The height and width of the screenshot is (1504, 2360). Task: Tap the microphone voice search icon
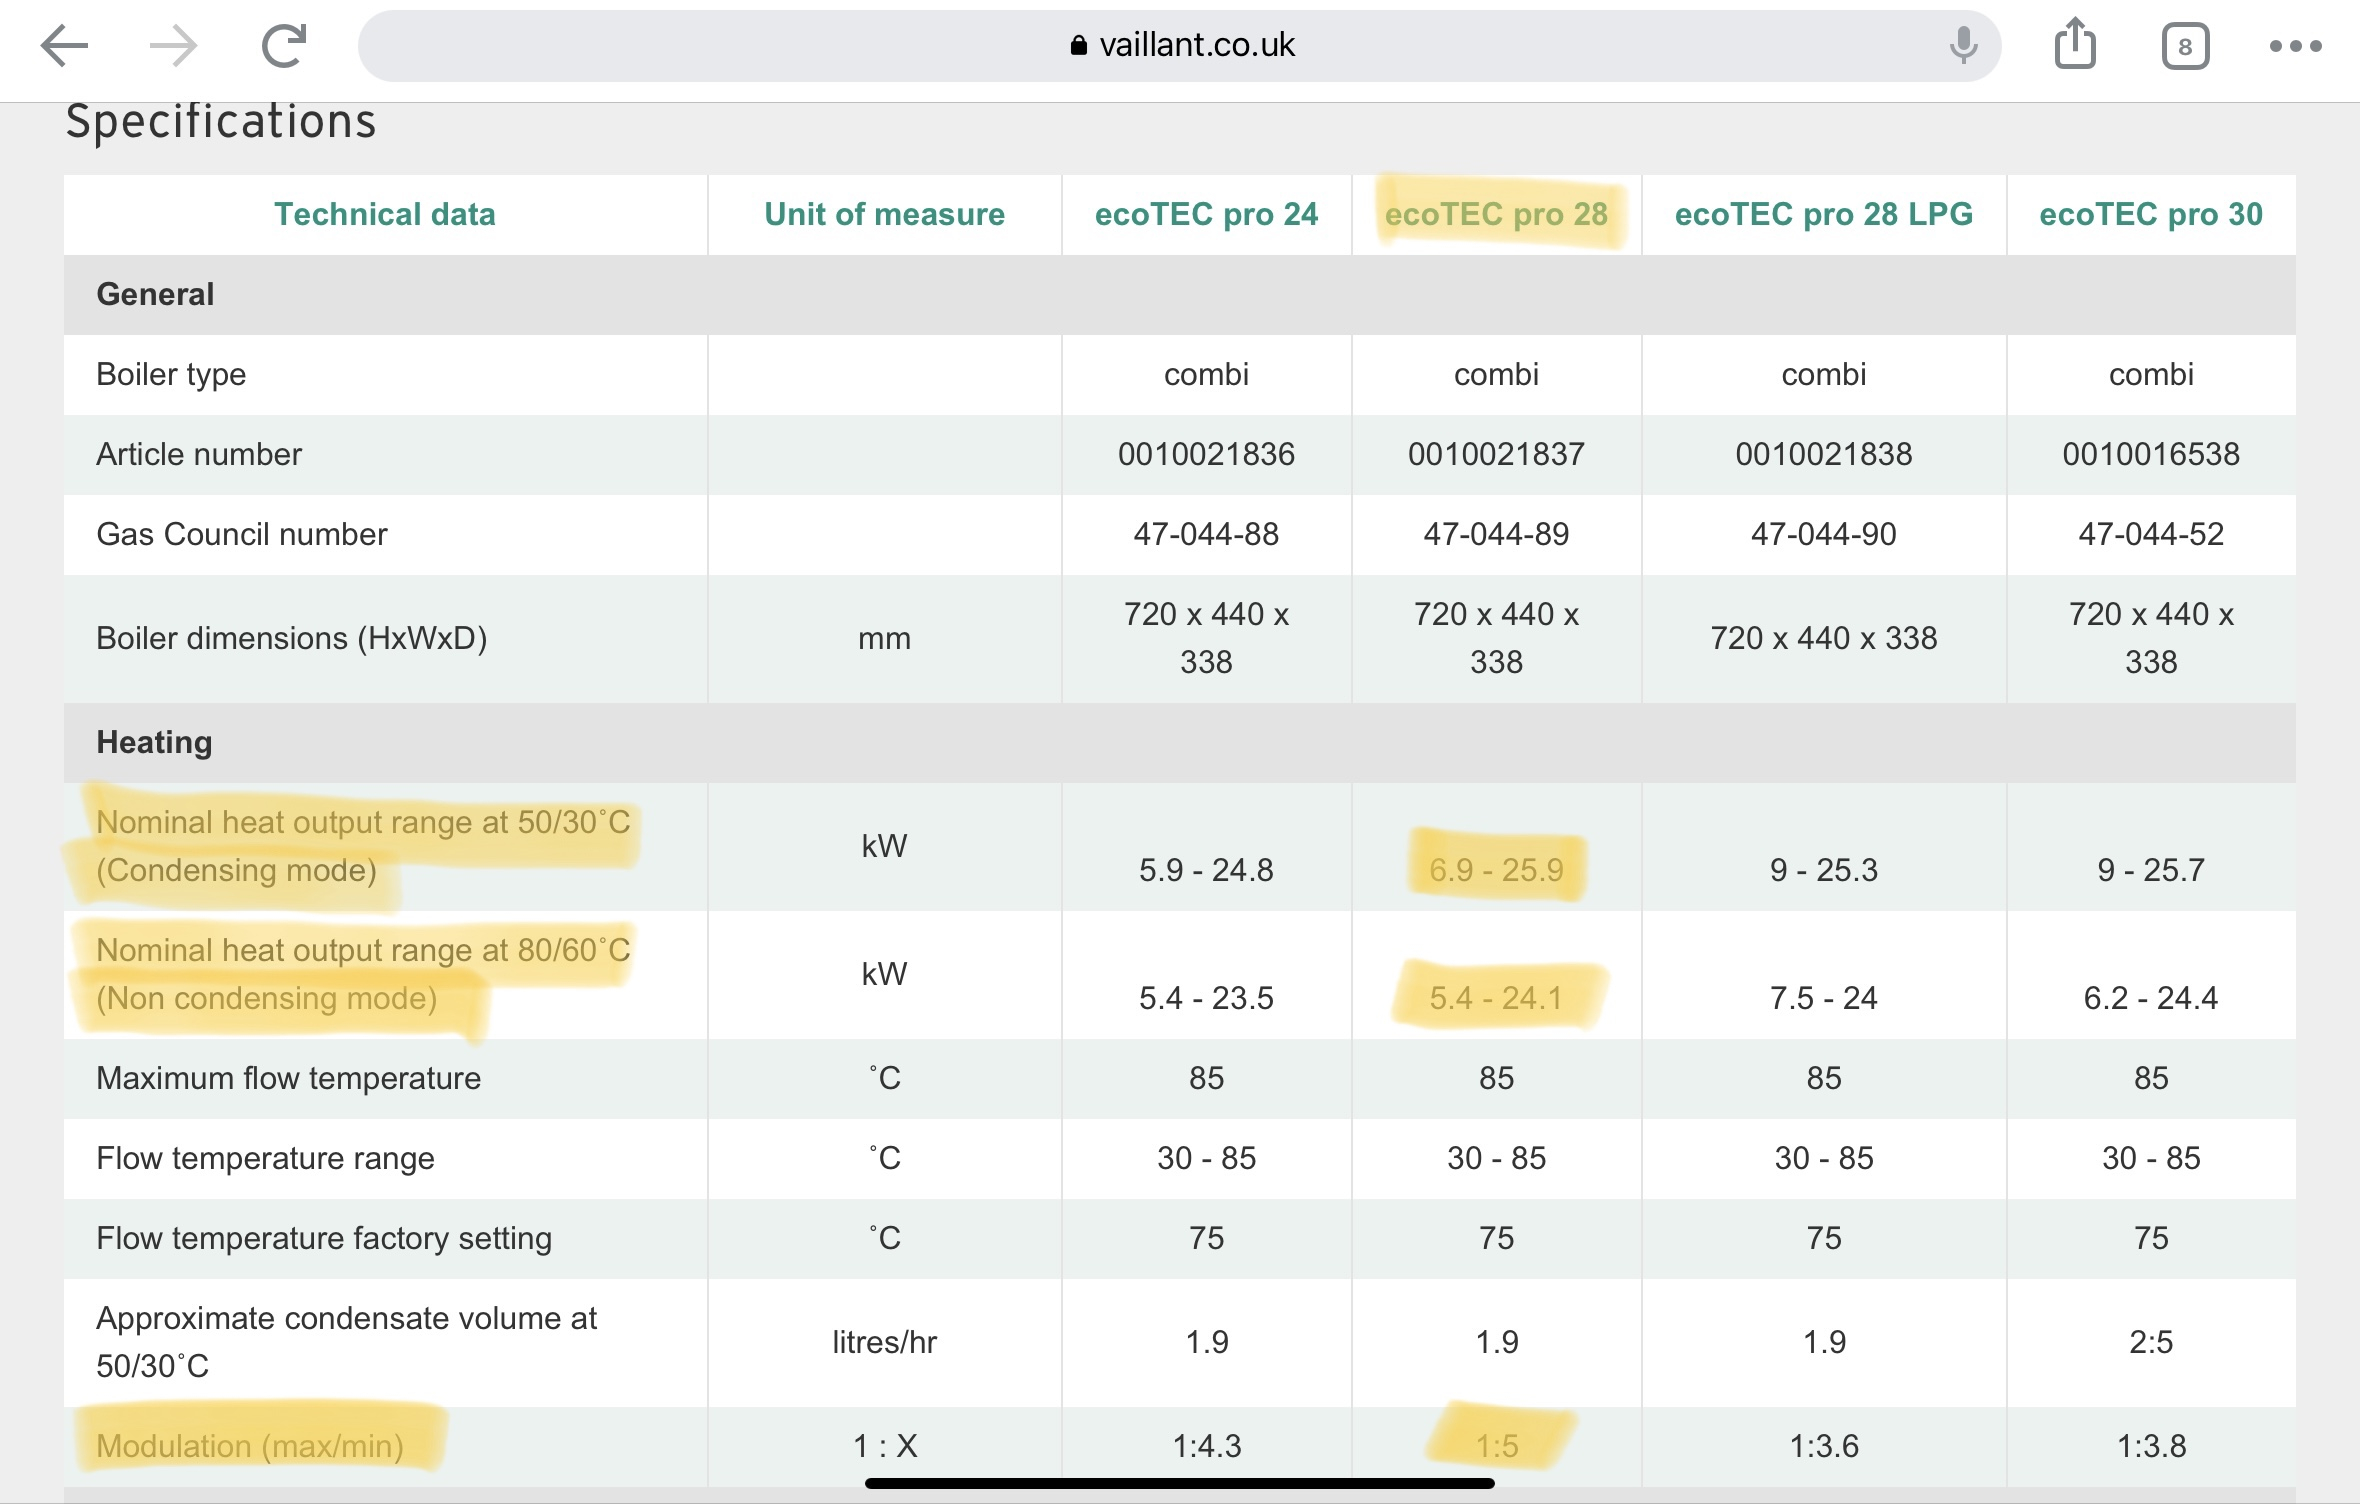tap(1963, 45)
